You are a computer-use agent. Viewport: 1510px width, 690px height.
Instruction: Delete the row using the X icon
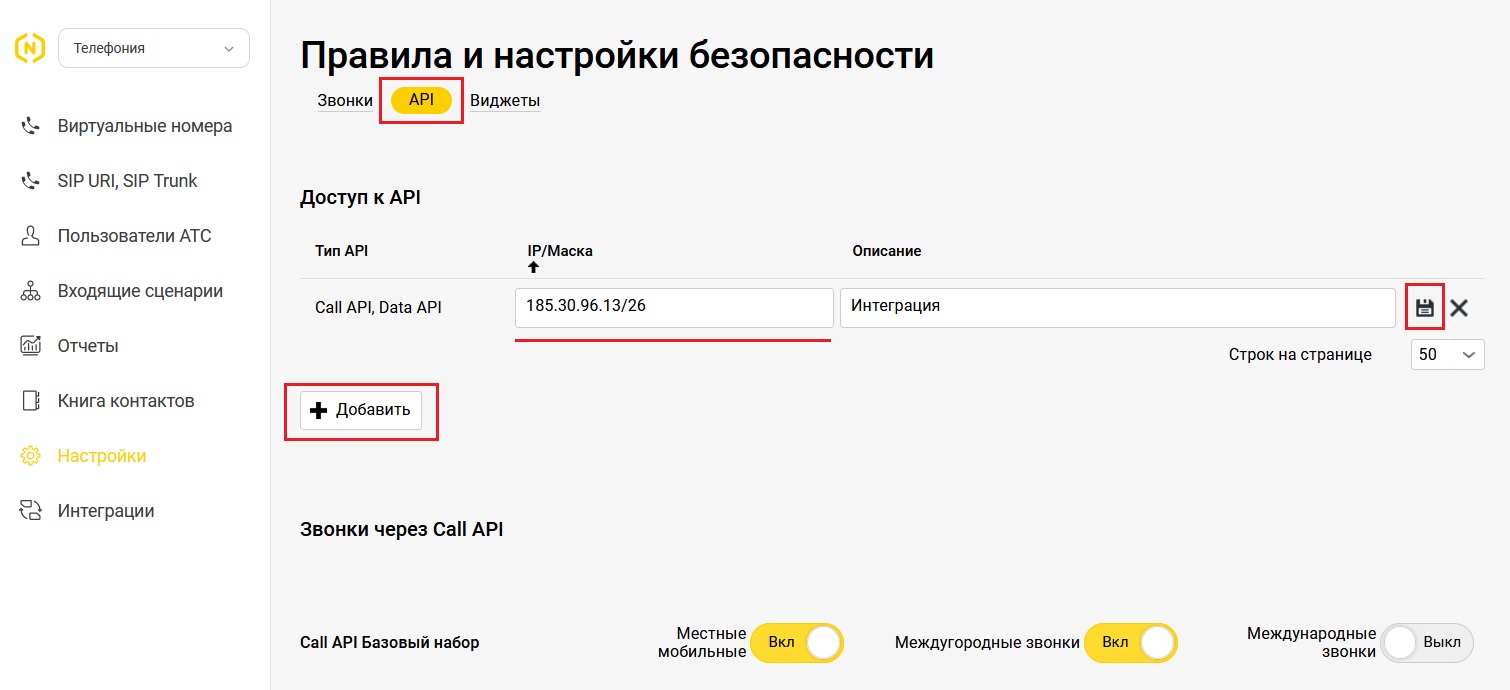1459,308
